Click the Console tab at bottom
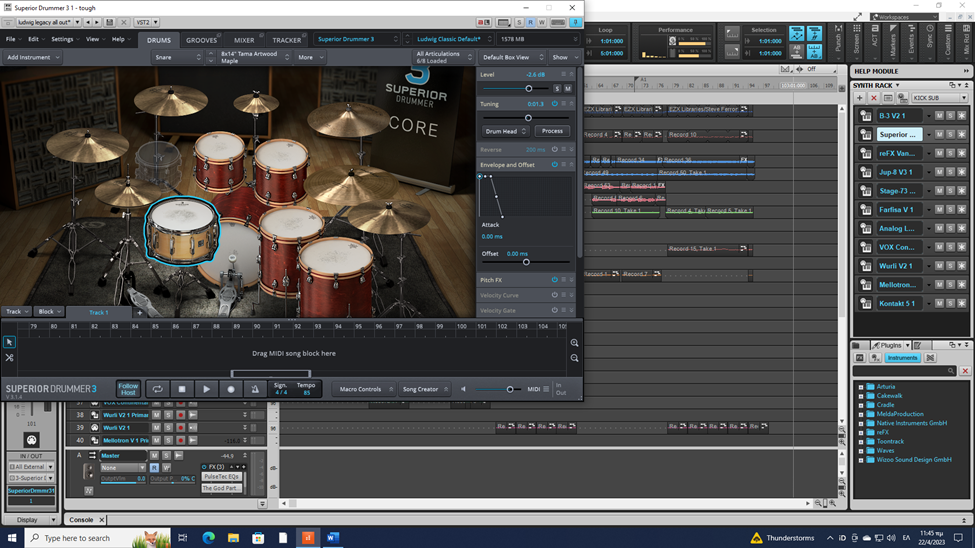The image size is (975, 548). tap(81, 520)
